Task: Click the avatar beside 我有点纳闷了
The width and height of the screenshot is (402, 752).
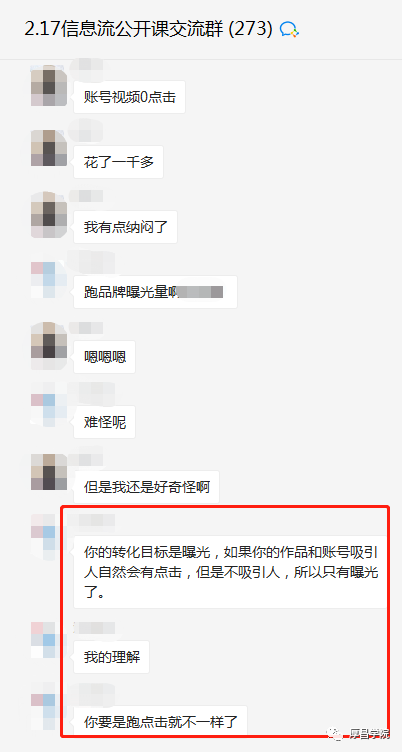Action: tap(48, 215)
